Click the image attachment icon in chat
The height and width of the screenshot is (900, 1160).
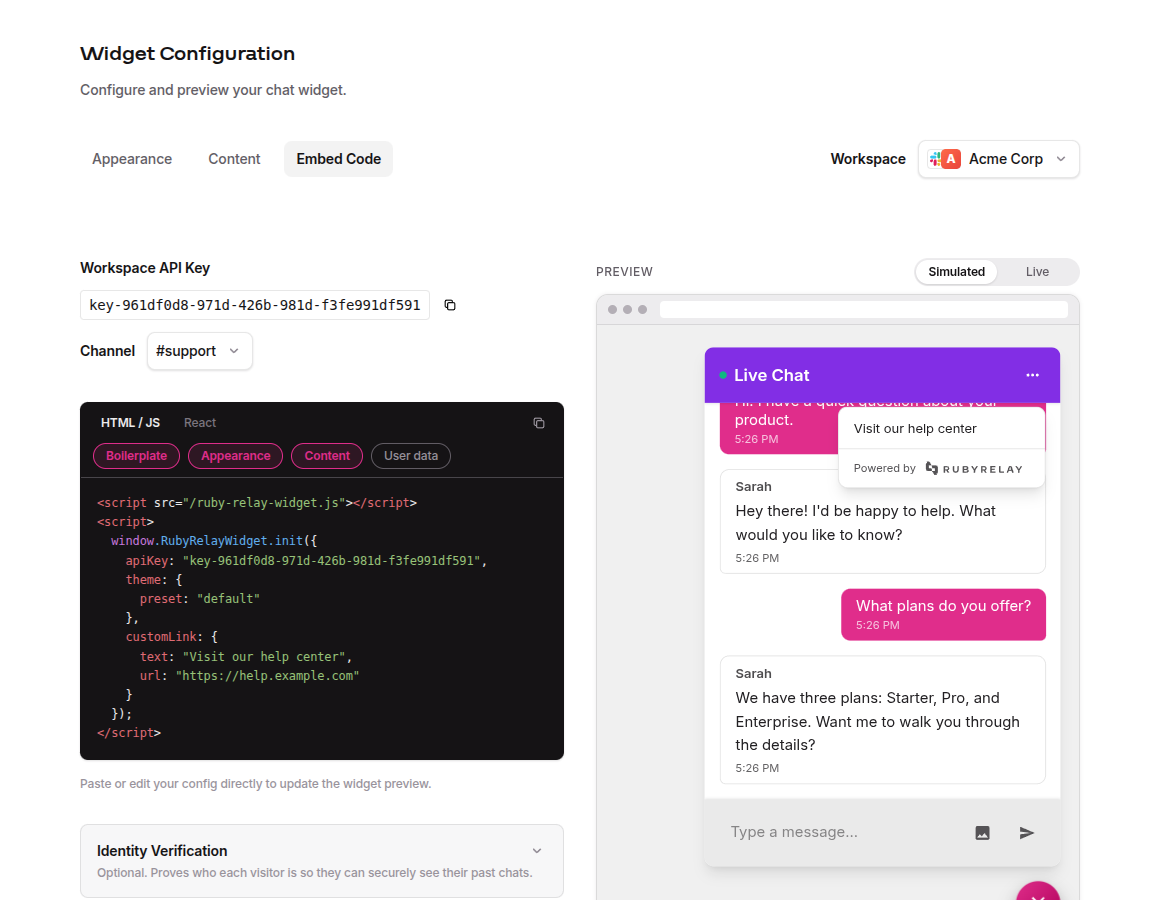982,833
